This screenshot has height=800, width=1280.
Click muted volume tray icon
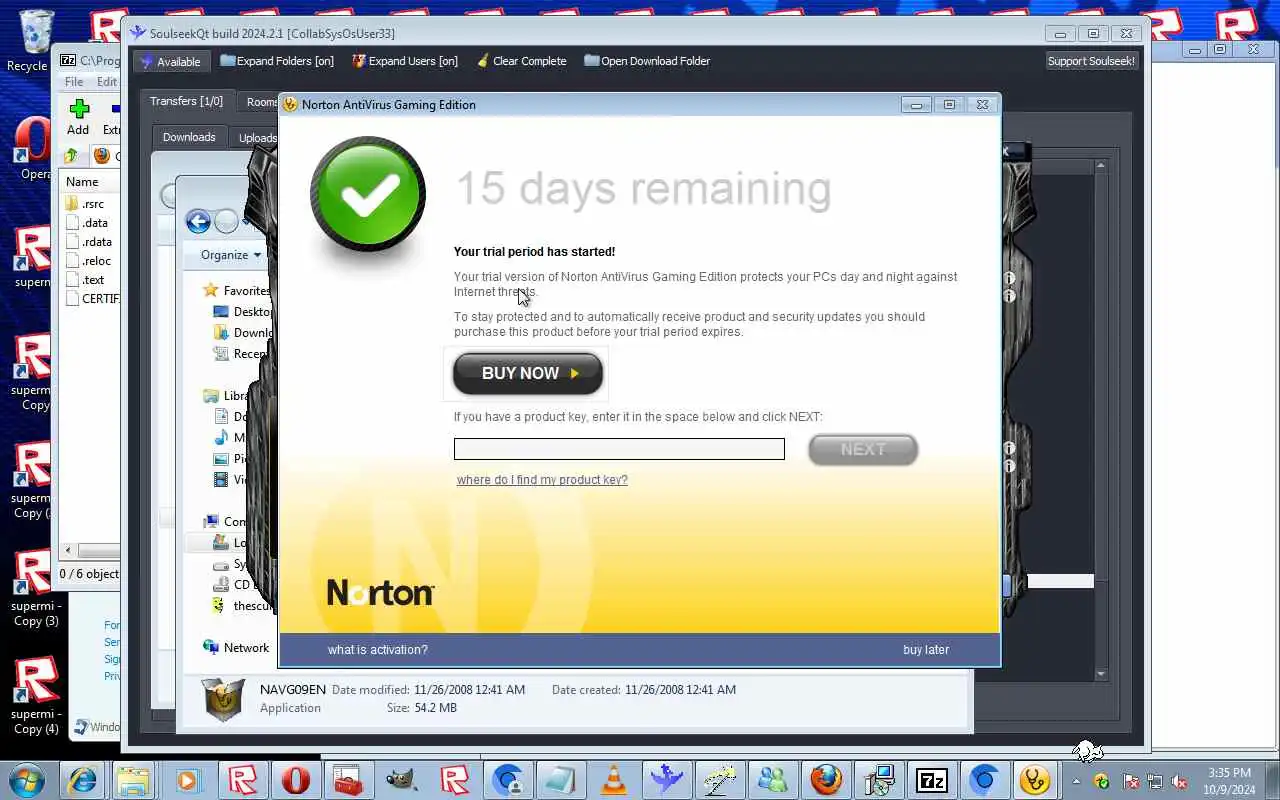click(1180, 781)
